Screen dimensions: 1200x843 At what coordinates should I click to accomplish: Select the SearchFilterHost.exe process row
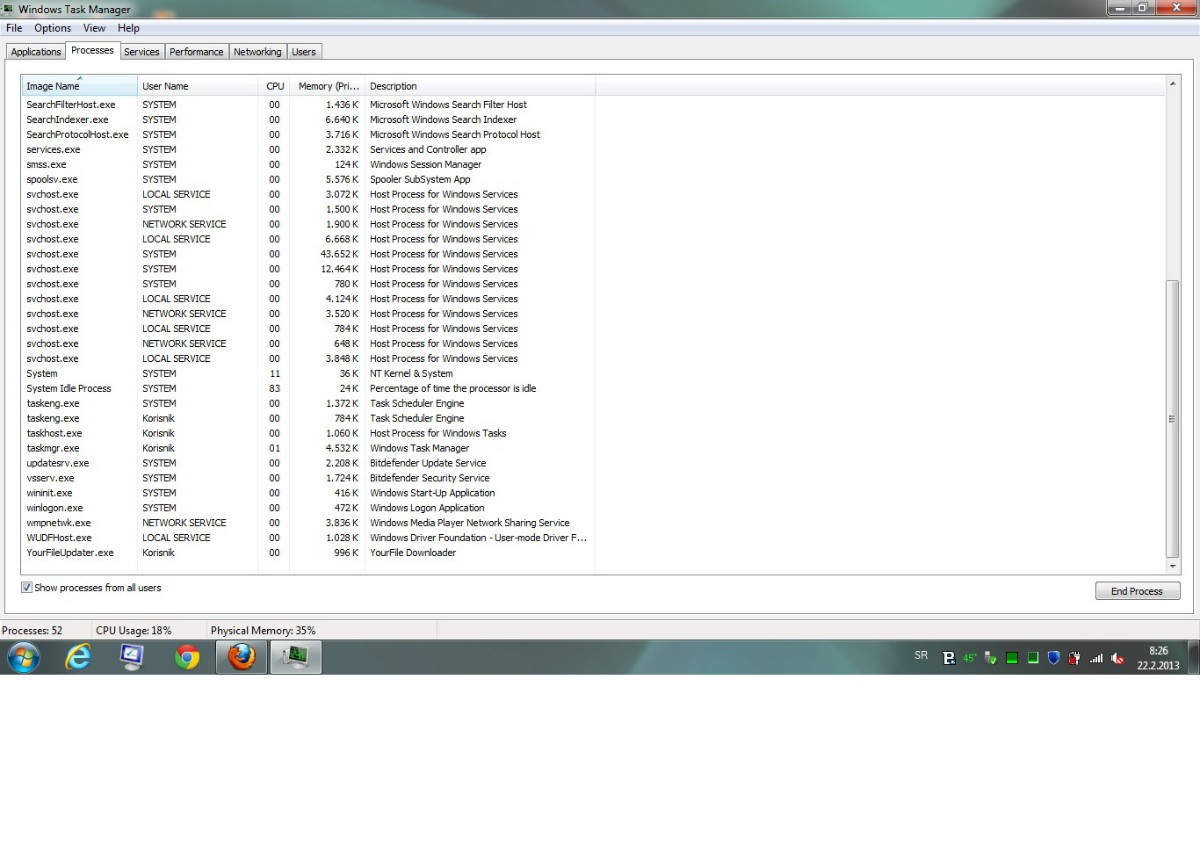tap(308, 104)
